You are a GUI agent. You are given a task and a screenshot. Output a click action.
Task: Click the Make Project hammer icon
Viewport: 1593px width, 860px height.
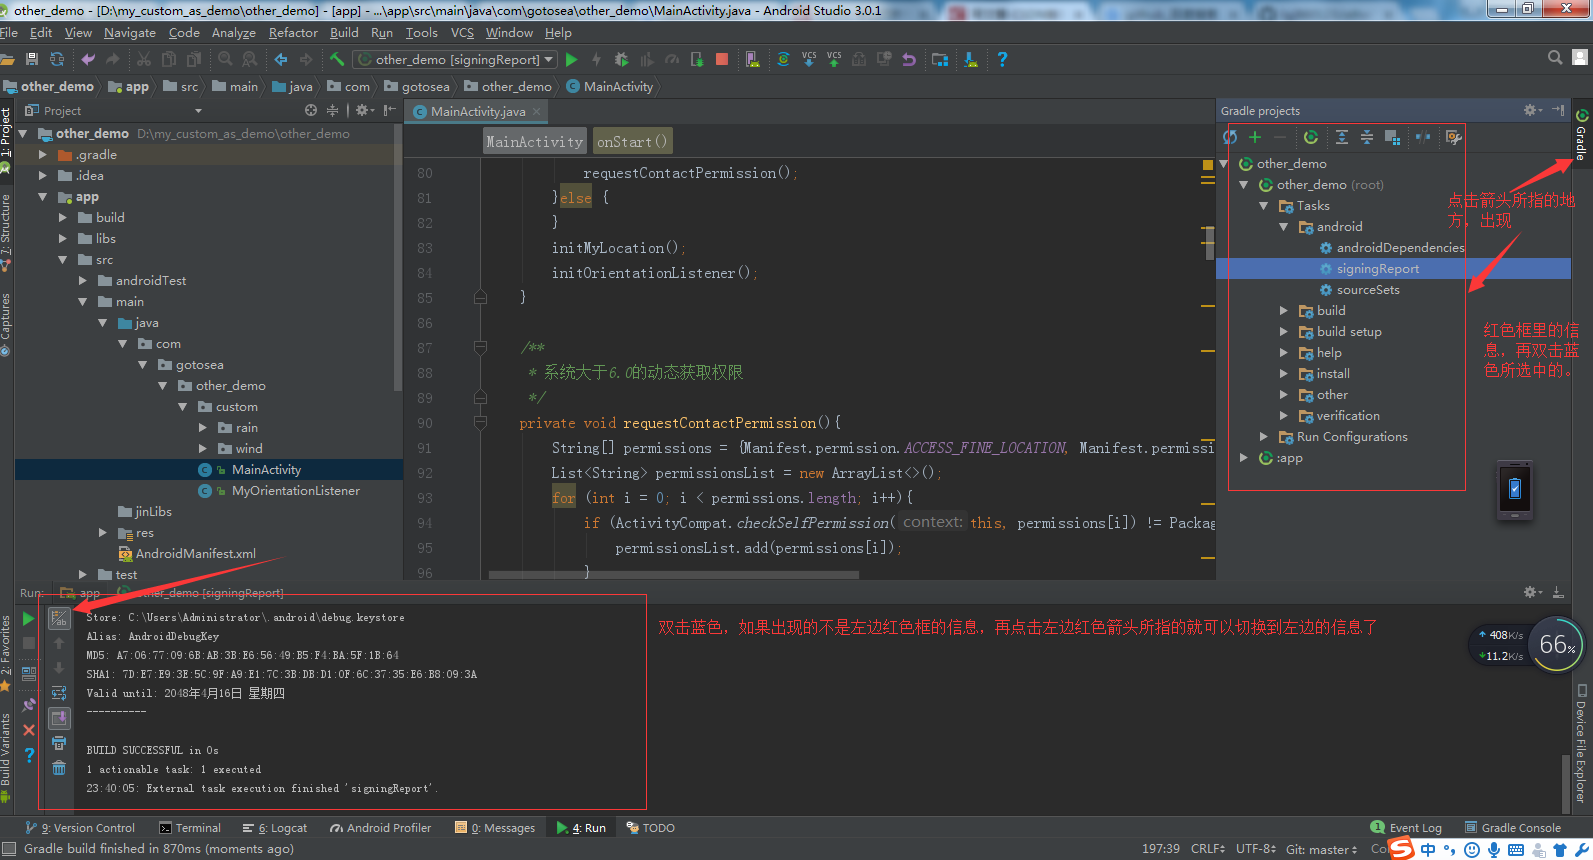(x=337, y=59)
